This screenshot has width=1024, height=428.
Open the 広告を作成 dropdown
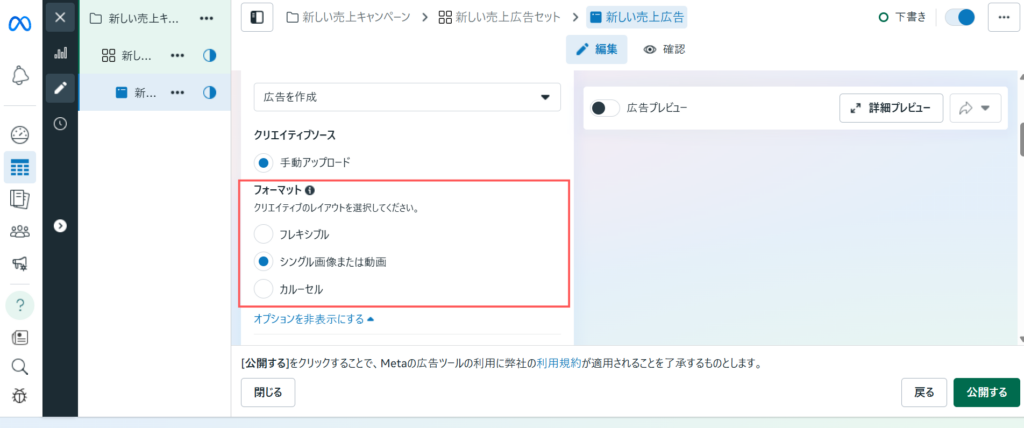coord(407,97)
